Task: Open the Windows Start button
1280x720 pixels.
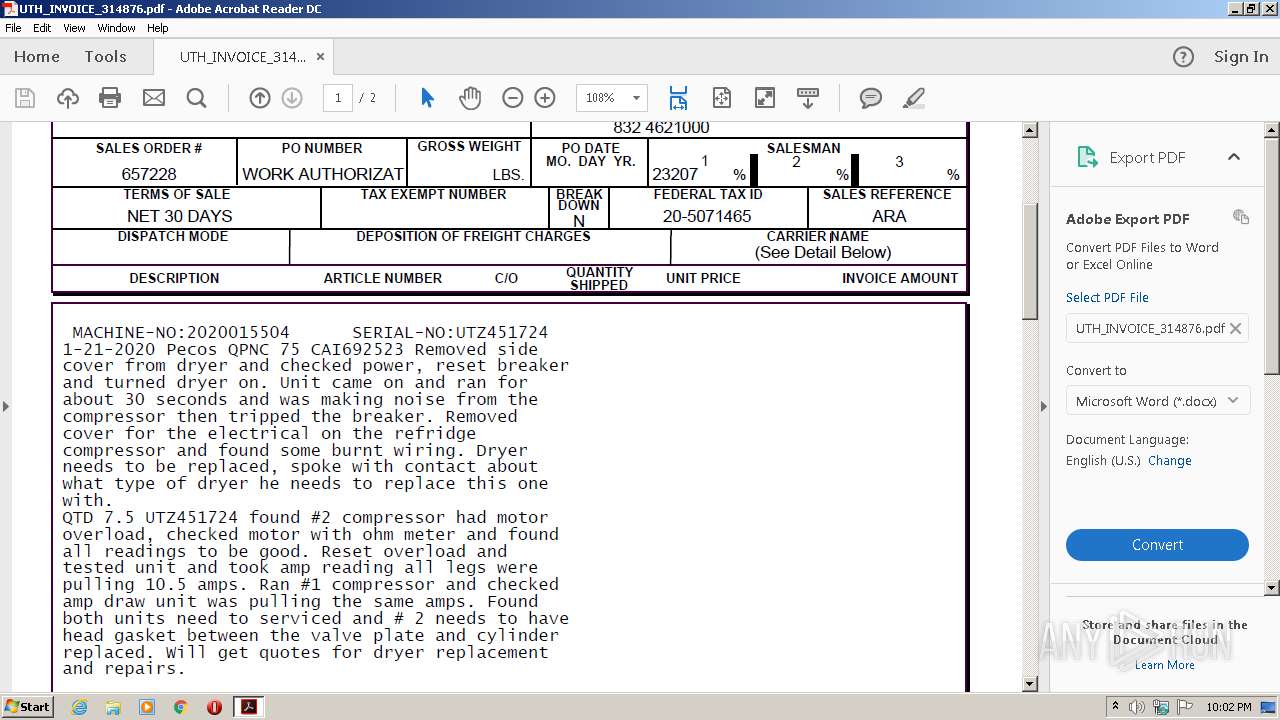Action: (x=27, y=707)
